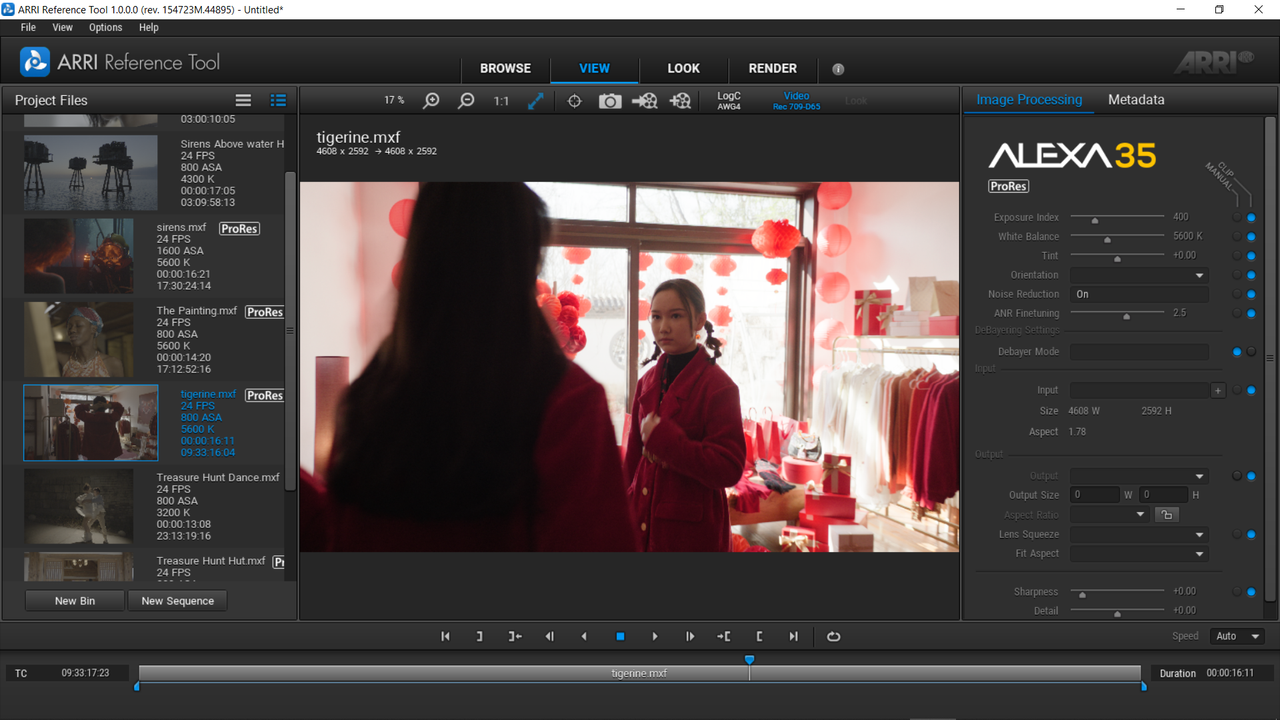This screenshot has width=1280, height=720.
Task: Toggle the fit-to-window arrows icon
Action: (x=536, y=101)
